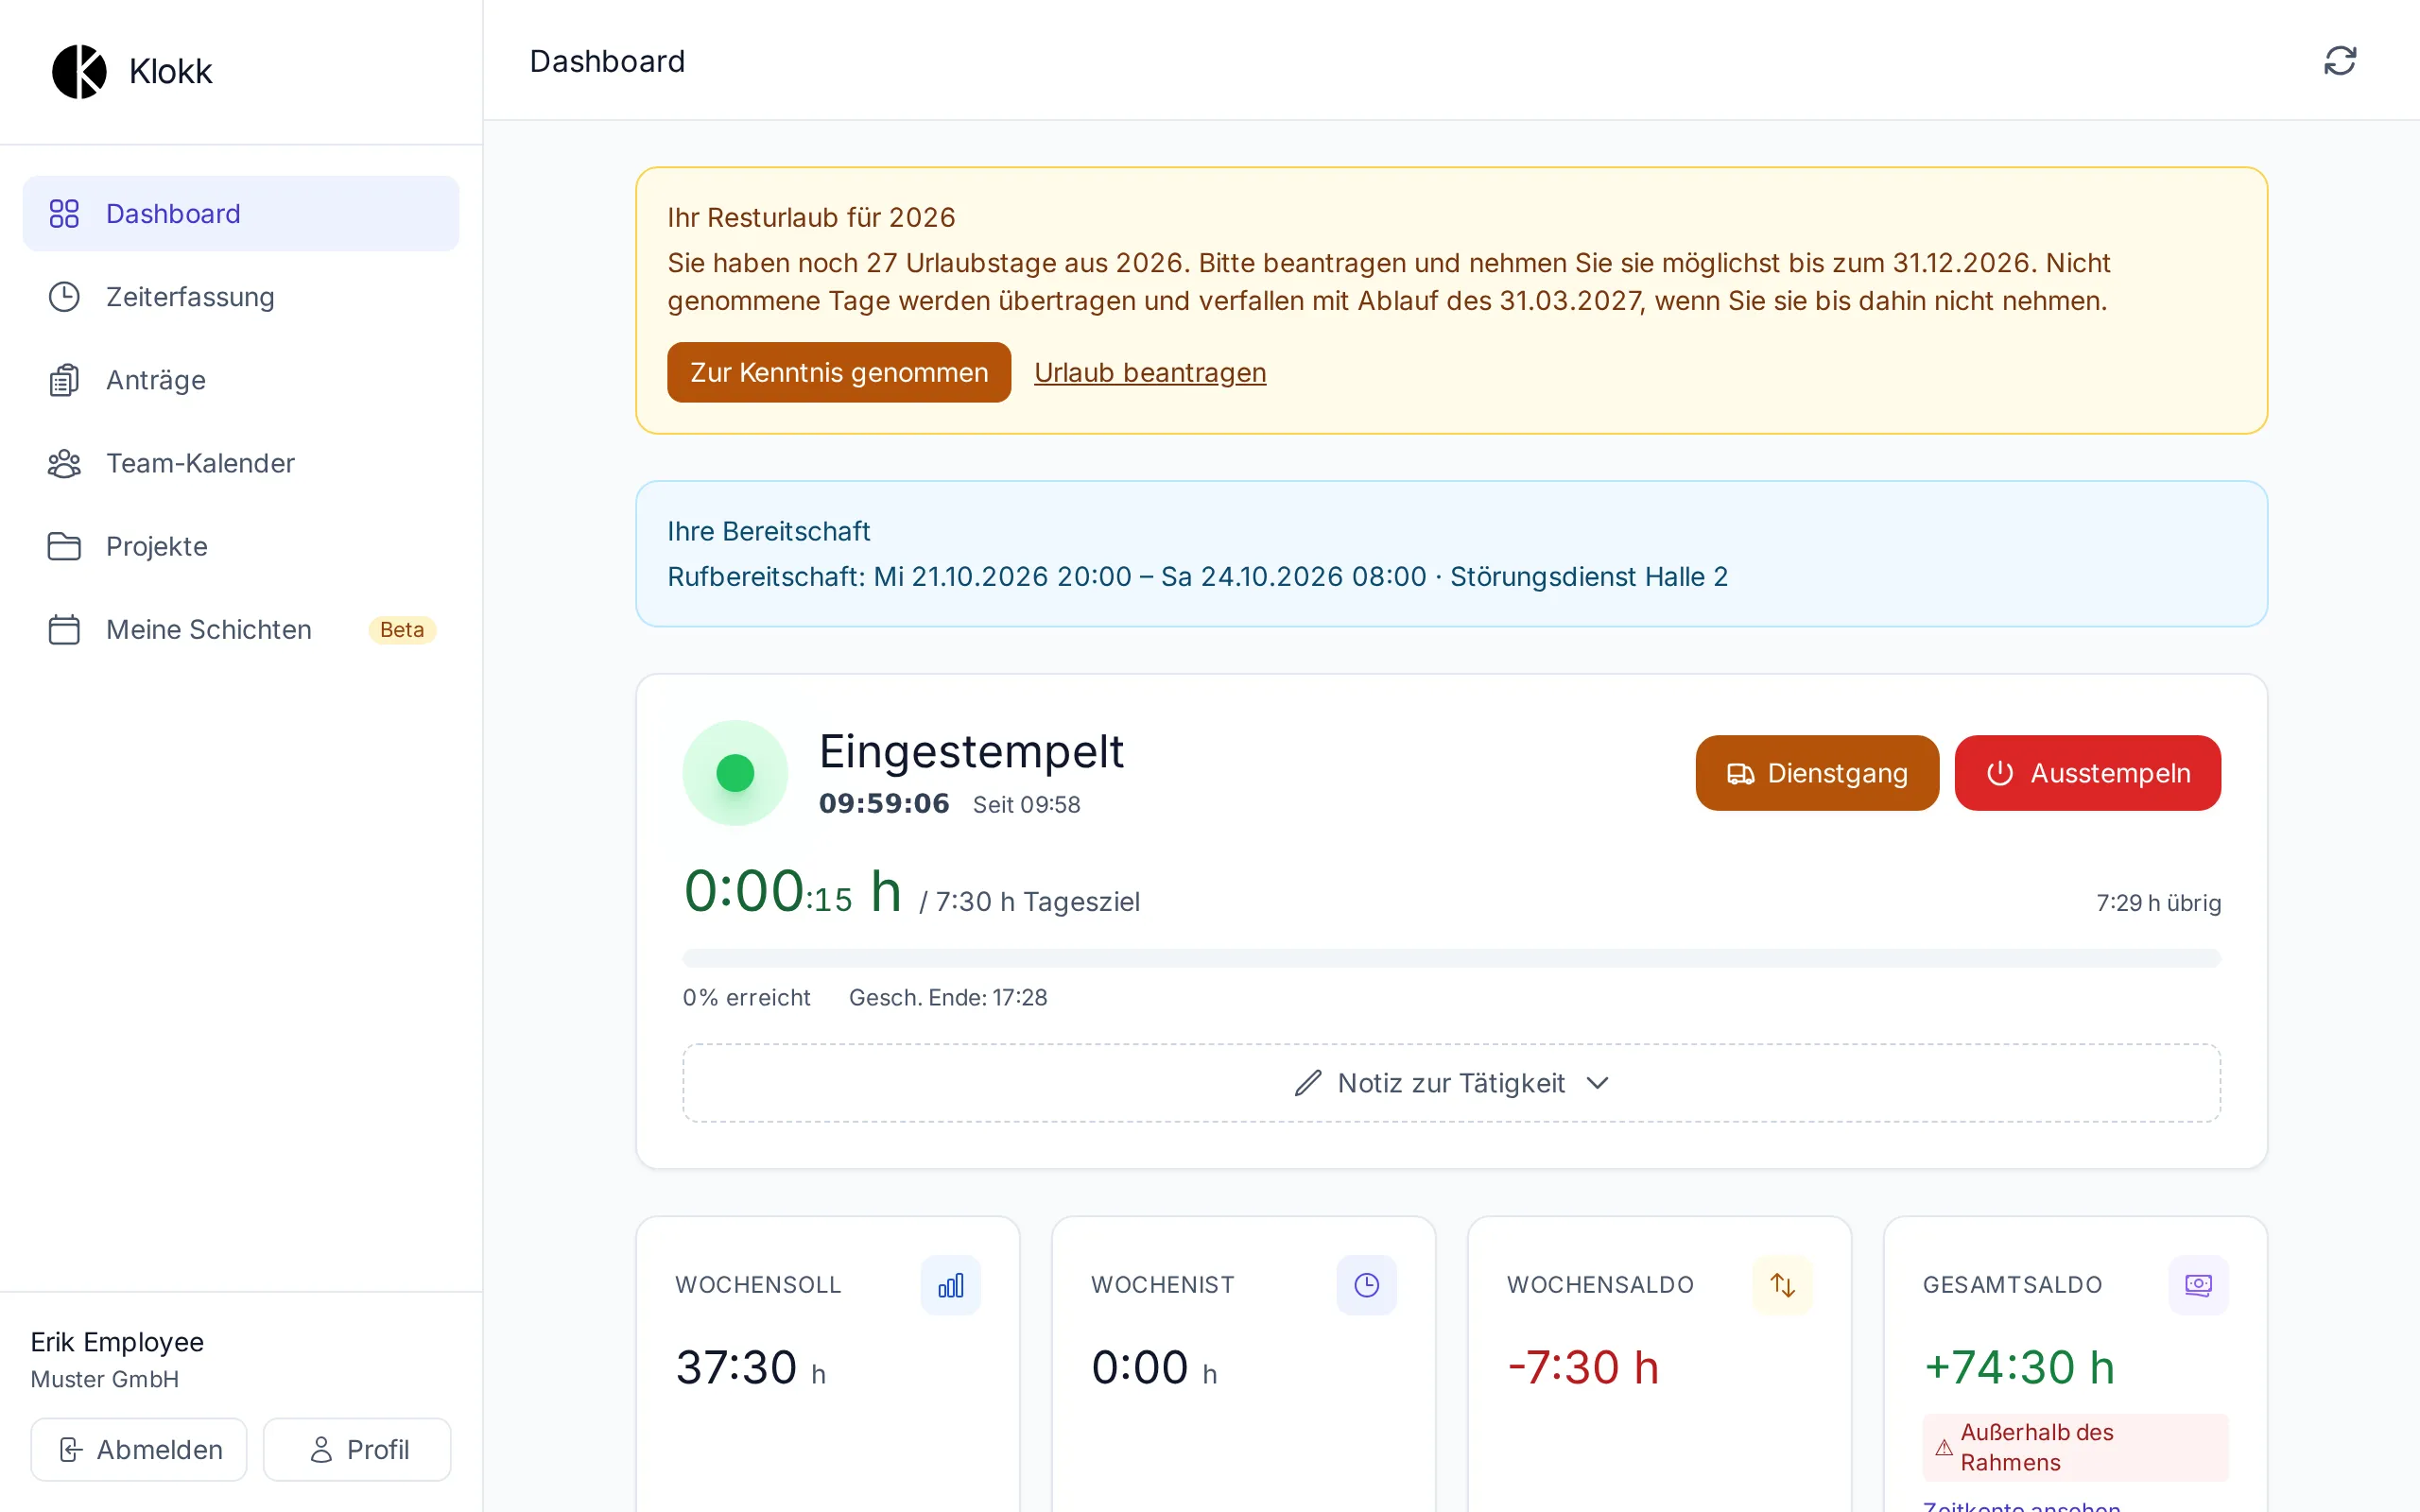This screenshot has width=2420, height=1512.
Task: Click the pencil icon beside Notiz zur Tätigkeit
Action: (x=1308, y=1083)
